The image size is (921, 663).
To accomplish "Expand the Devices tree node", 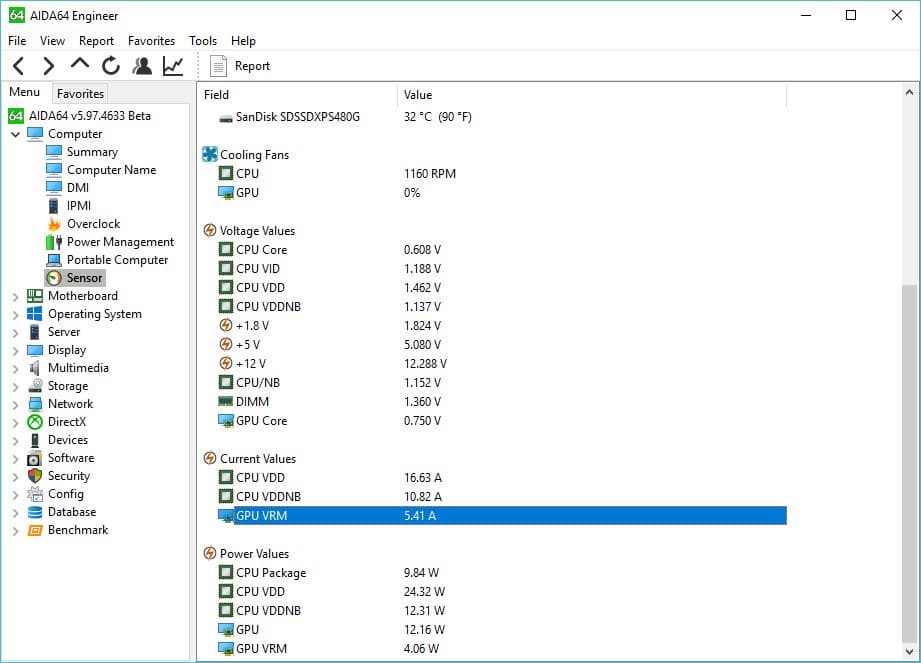I will coord(15,441).
